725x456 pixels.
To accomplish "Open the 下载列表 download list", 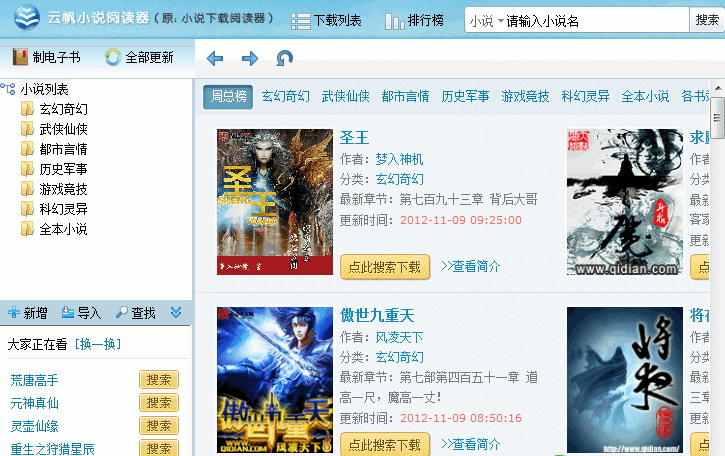I will (327, 20).
